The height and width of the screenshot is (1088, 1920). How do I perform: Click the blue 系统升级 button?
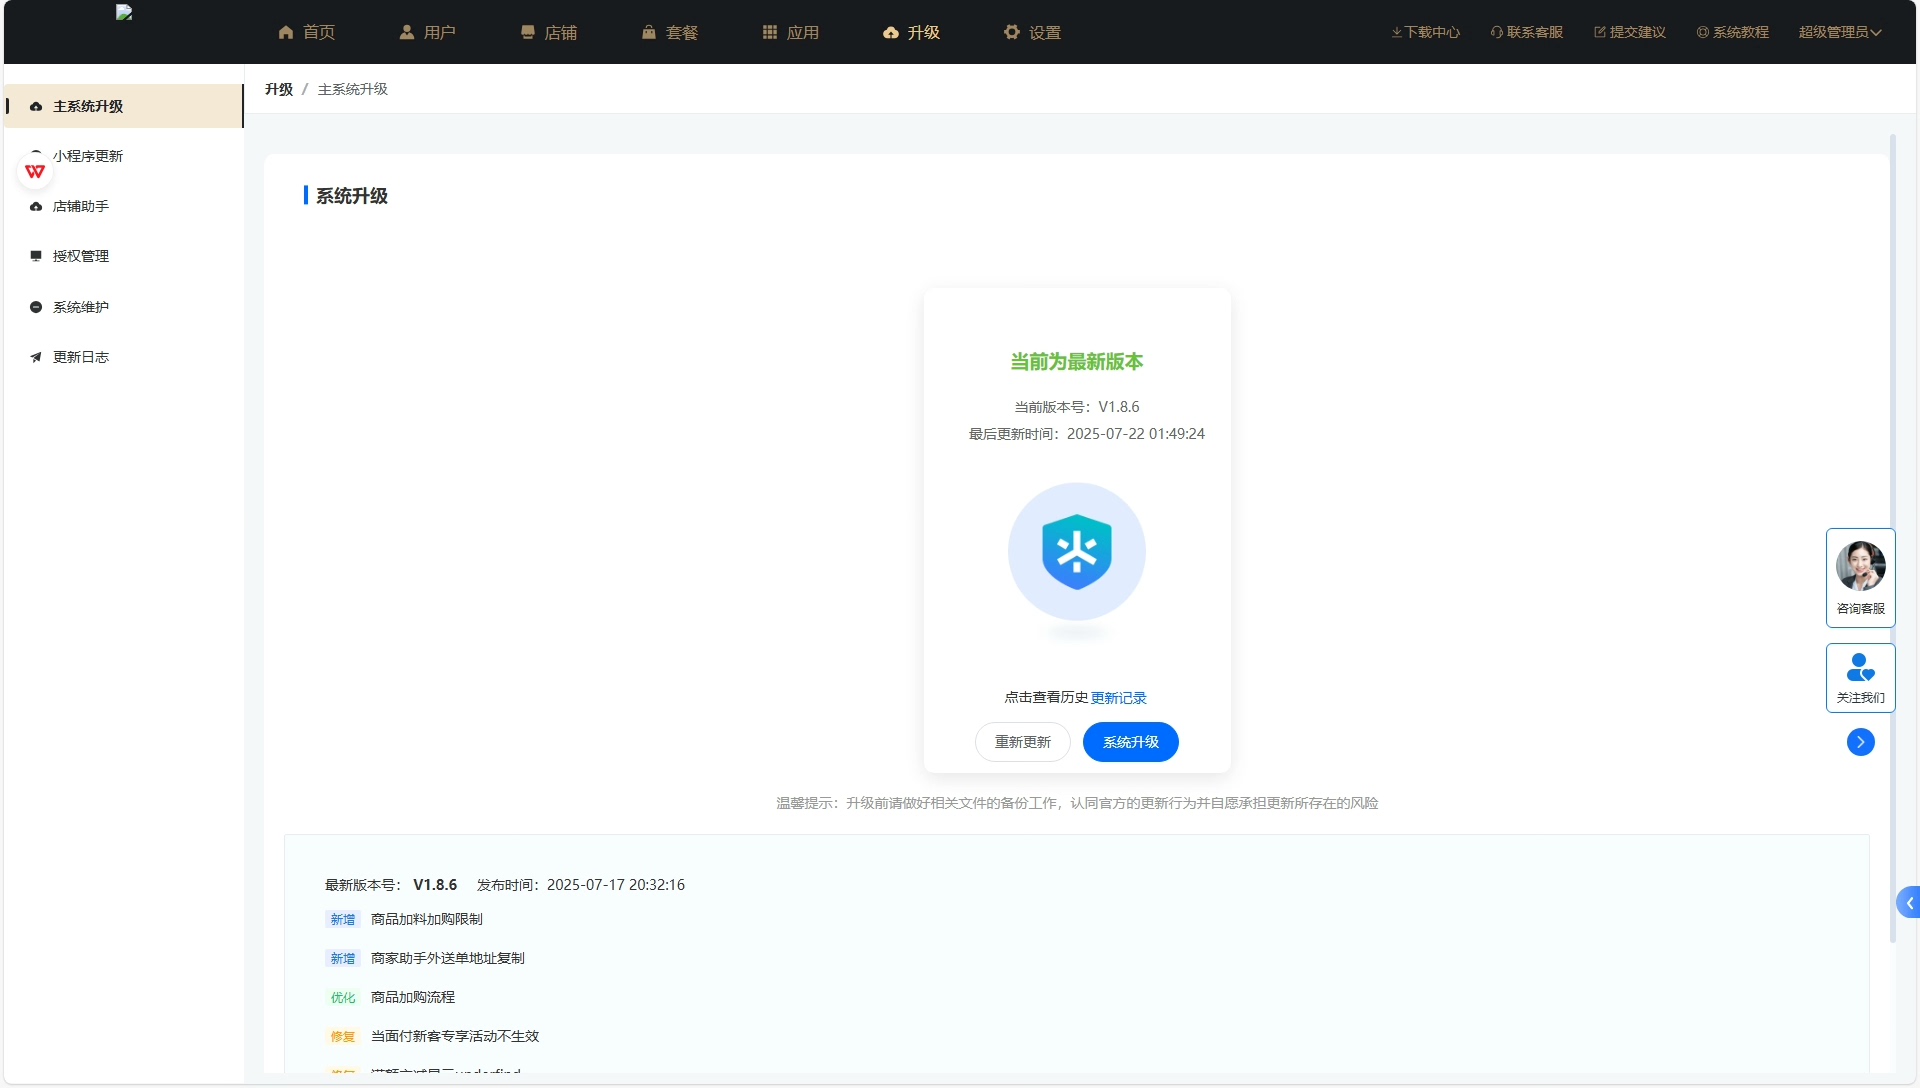tap(1130, 742)
